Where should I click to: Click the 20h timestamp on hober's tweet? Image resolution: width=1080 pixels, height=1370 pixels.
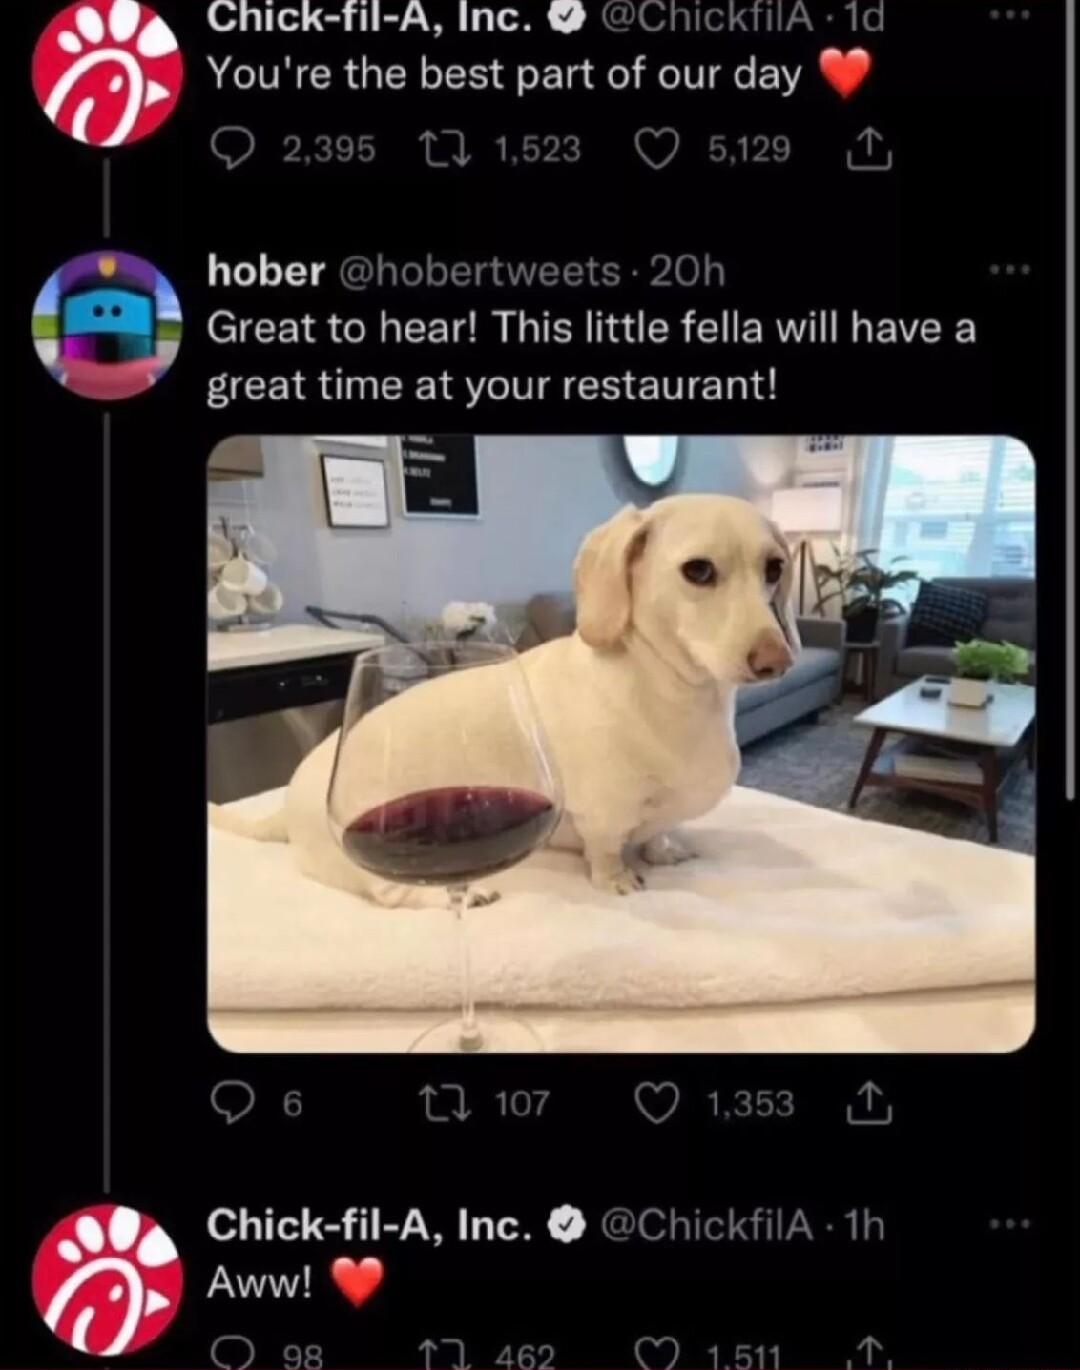(690, 270)
